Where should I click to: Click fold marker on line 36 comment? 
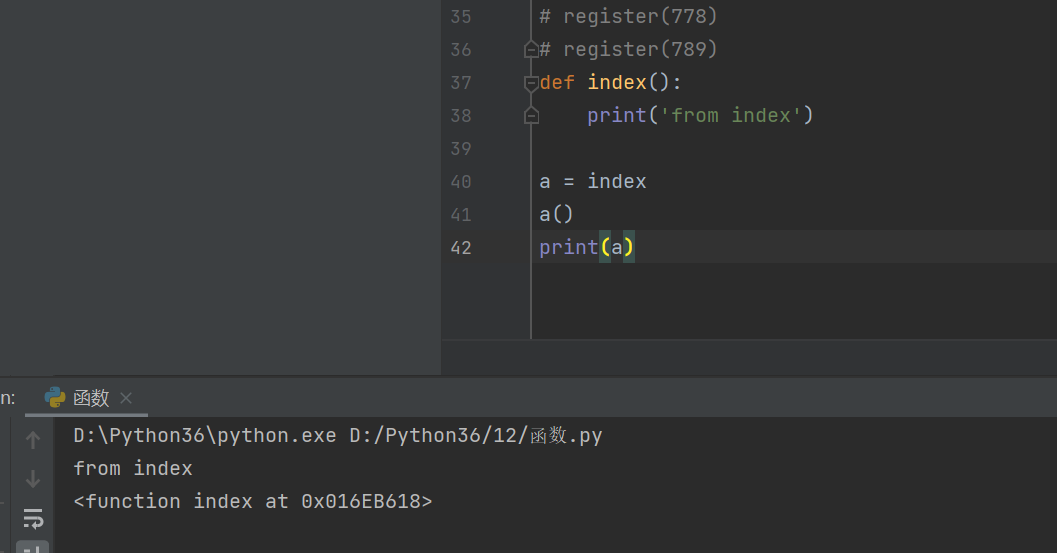tap(531, 49)
